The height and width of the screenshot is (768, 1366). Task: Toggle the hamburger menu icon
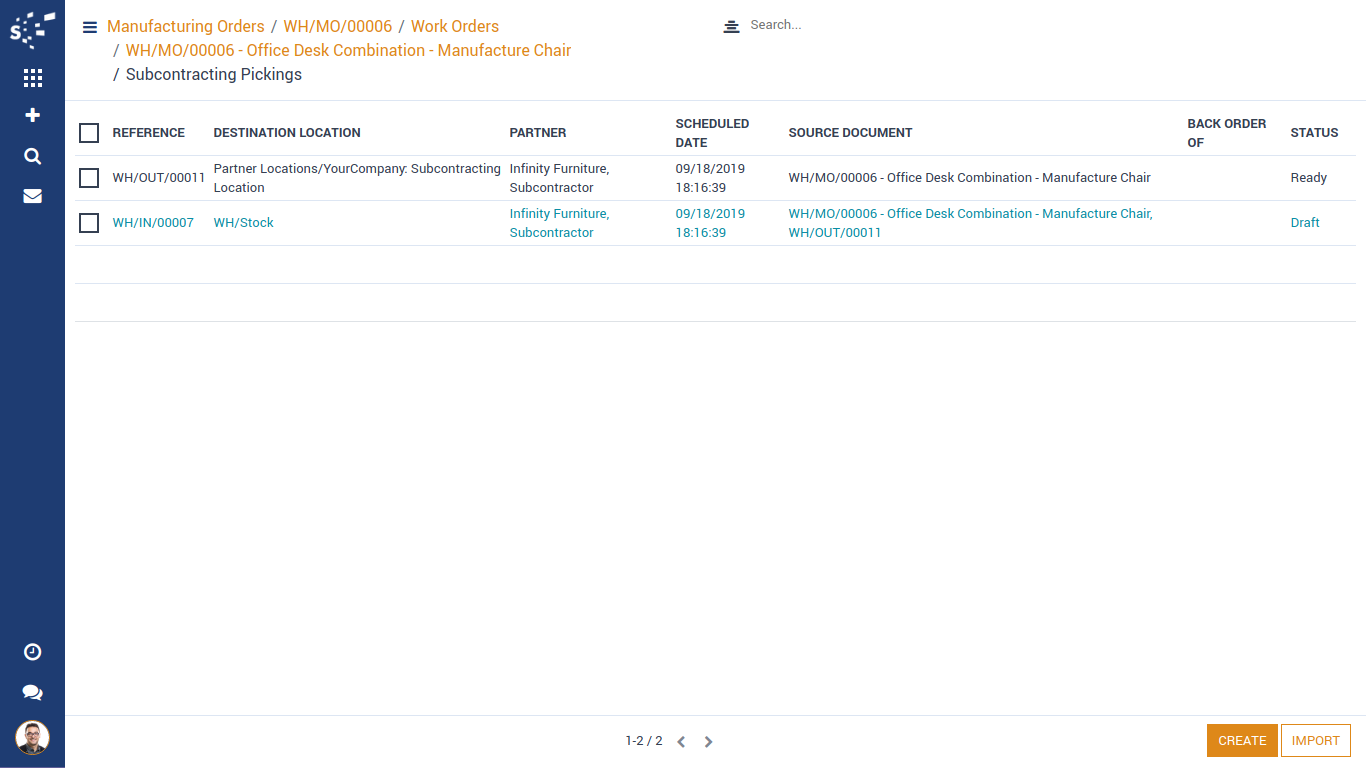click(90, 27)
